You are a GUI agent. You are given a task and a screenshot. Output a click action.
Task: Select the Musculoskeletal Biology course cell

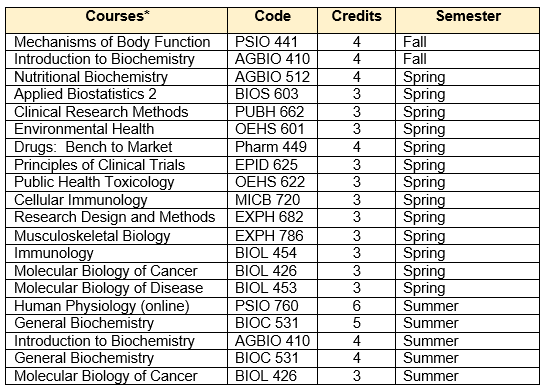tap(117, 236)
